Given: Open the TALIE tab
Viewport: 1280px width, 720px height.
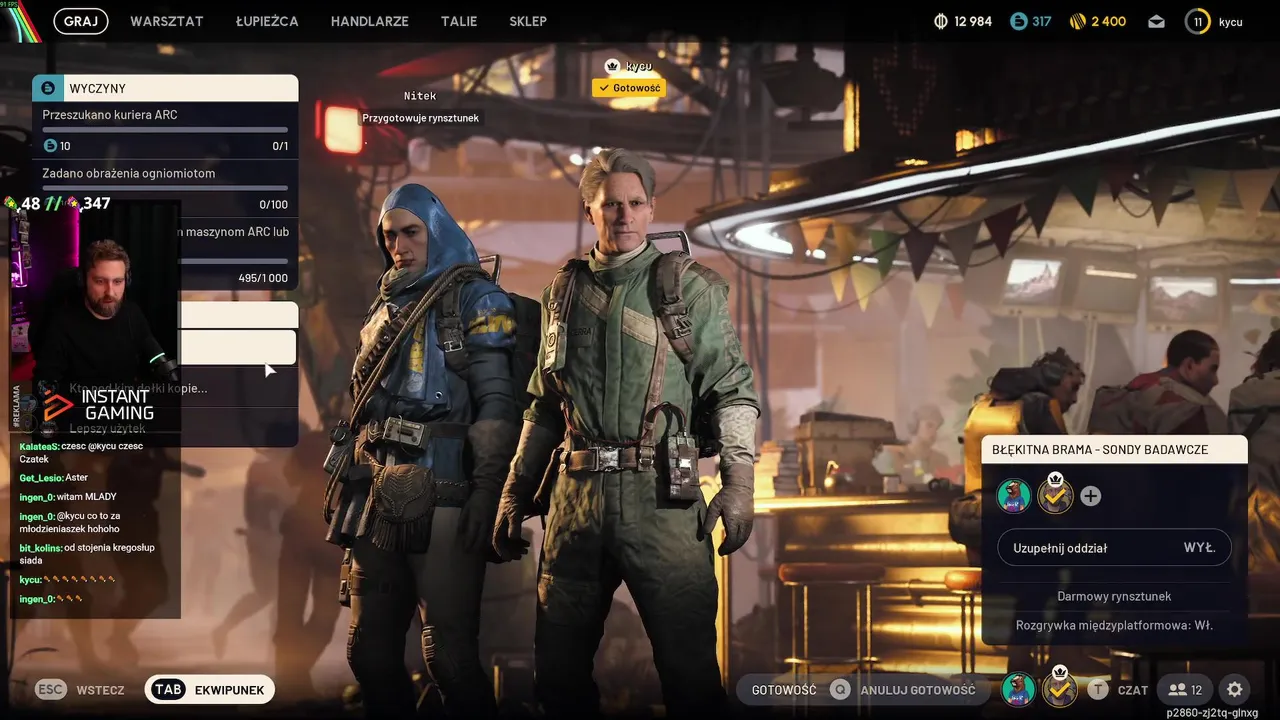Looking at the screenshot, I should pos(459,21).
